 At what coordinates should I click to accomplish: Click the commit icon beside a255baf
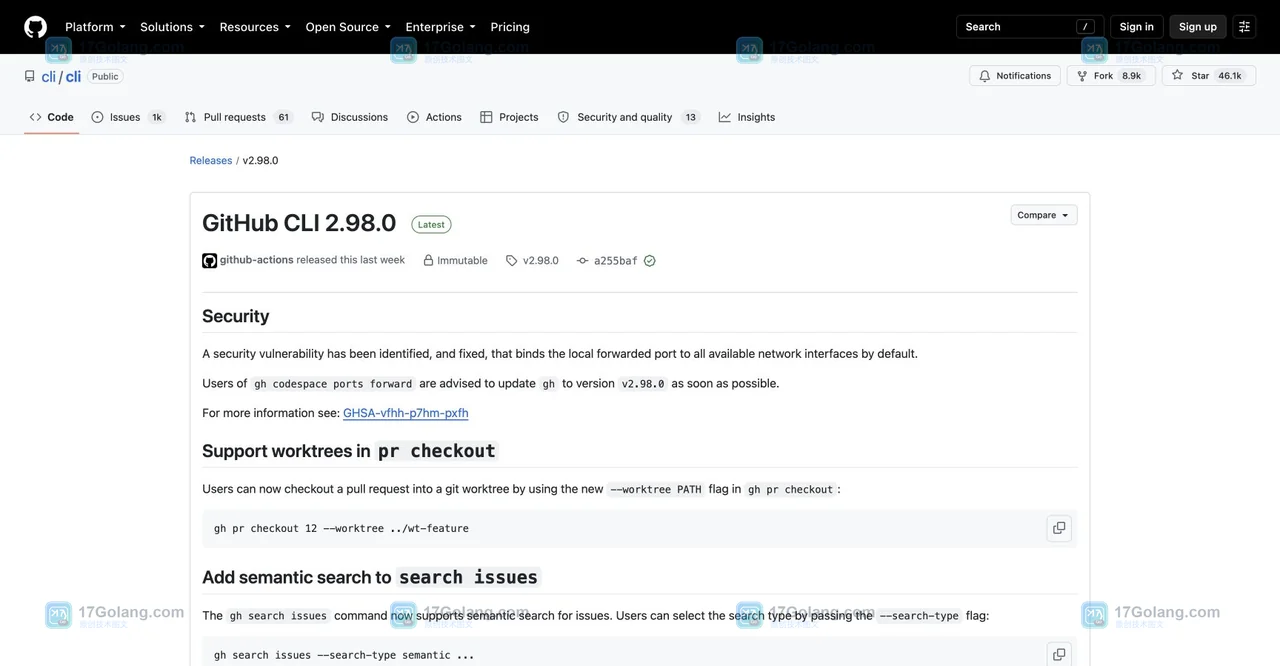[x=582, y=261]
